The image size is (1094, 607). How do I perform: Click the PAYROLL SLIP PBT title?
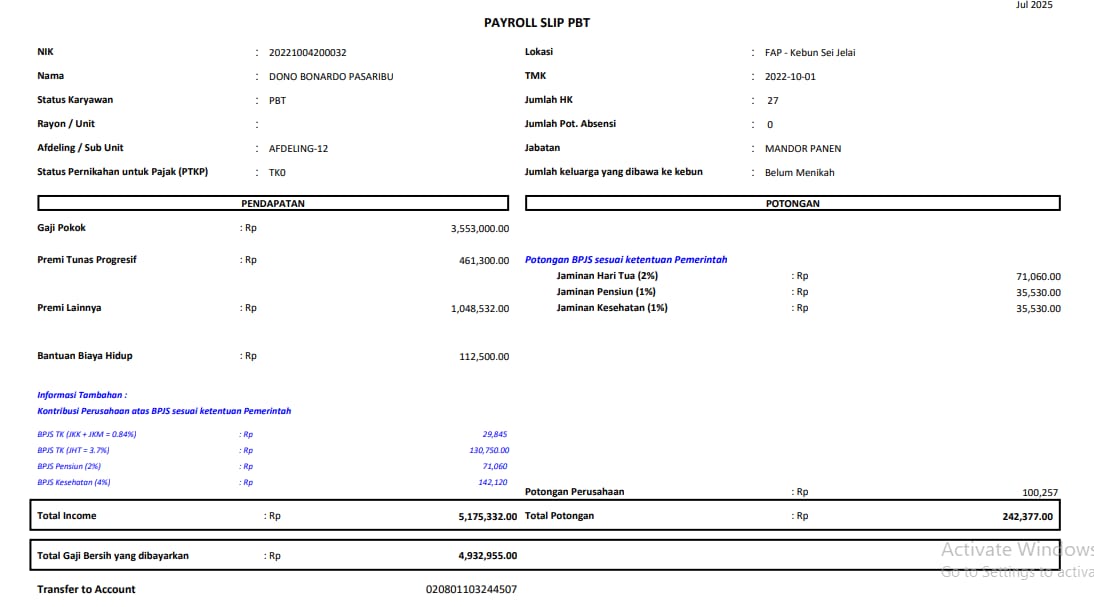pos(536,22)
